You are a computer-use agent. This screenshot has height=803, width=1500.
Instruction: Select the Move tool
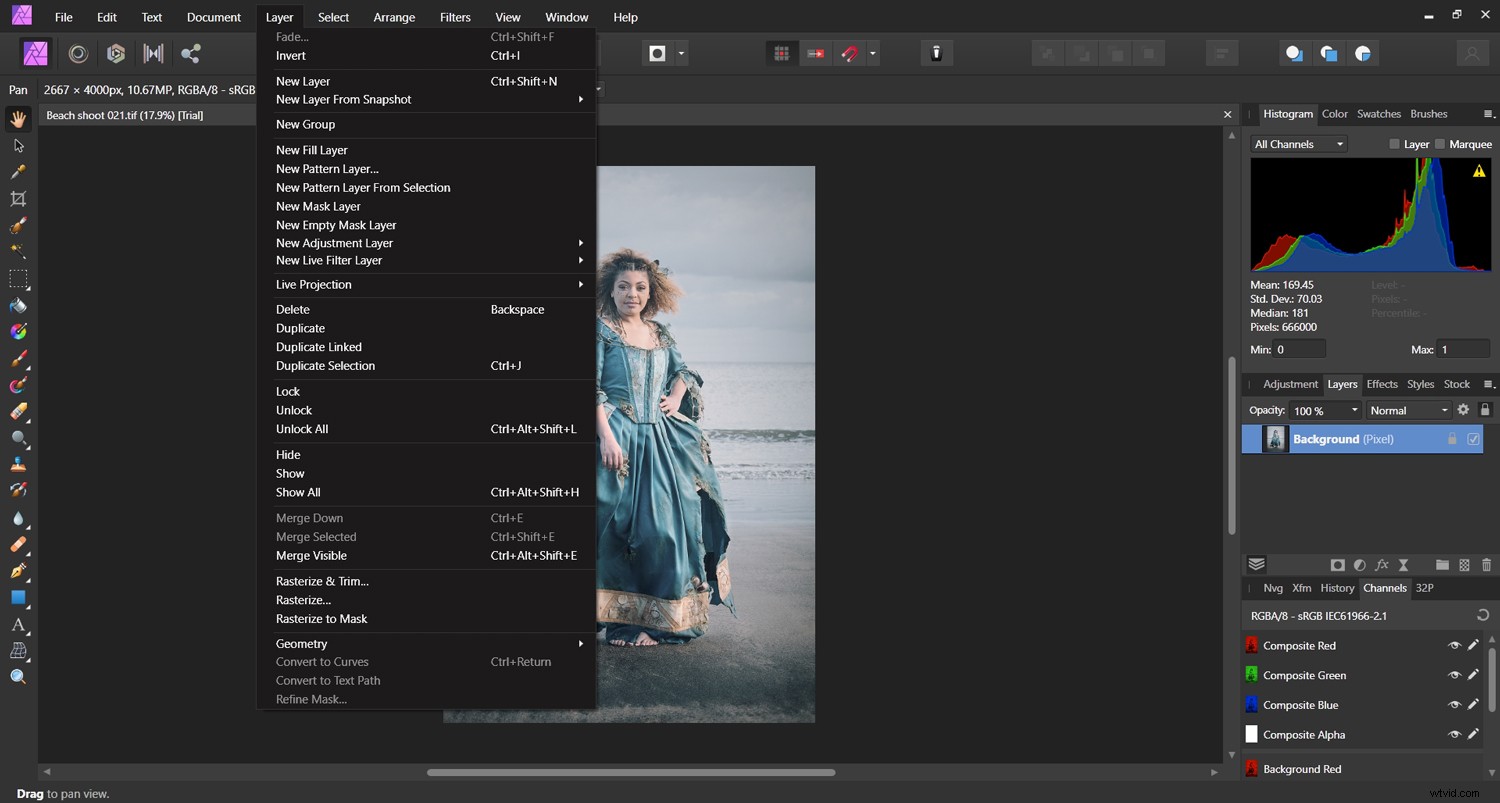(x=18, y=145)
